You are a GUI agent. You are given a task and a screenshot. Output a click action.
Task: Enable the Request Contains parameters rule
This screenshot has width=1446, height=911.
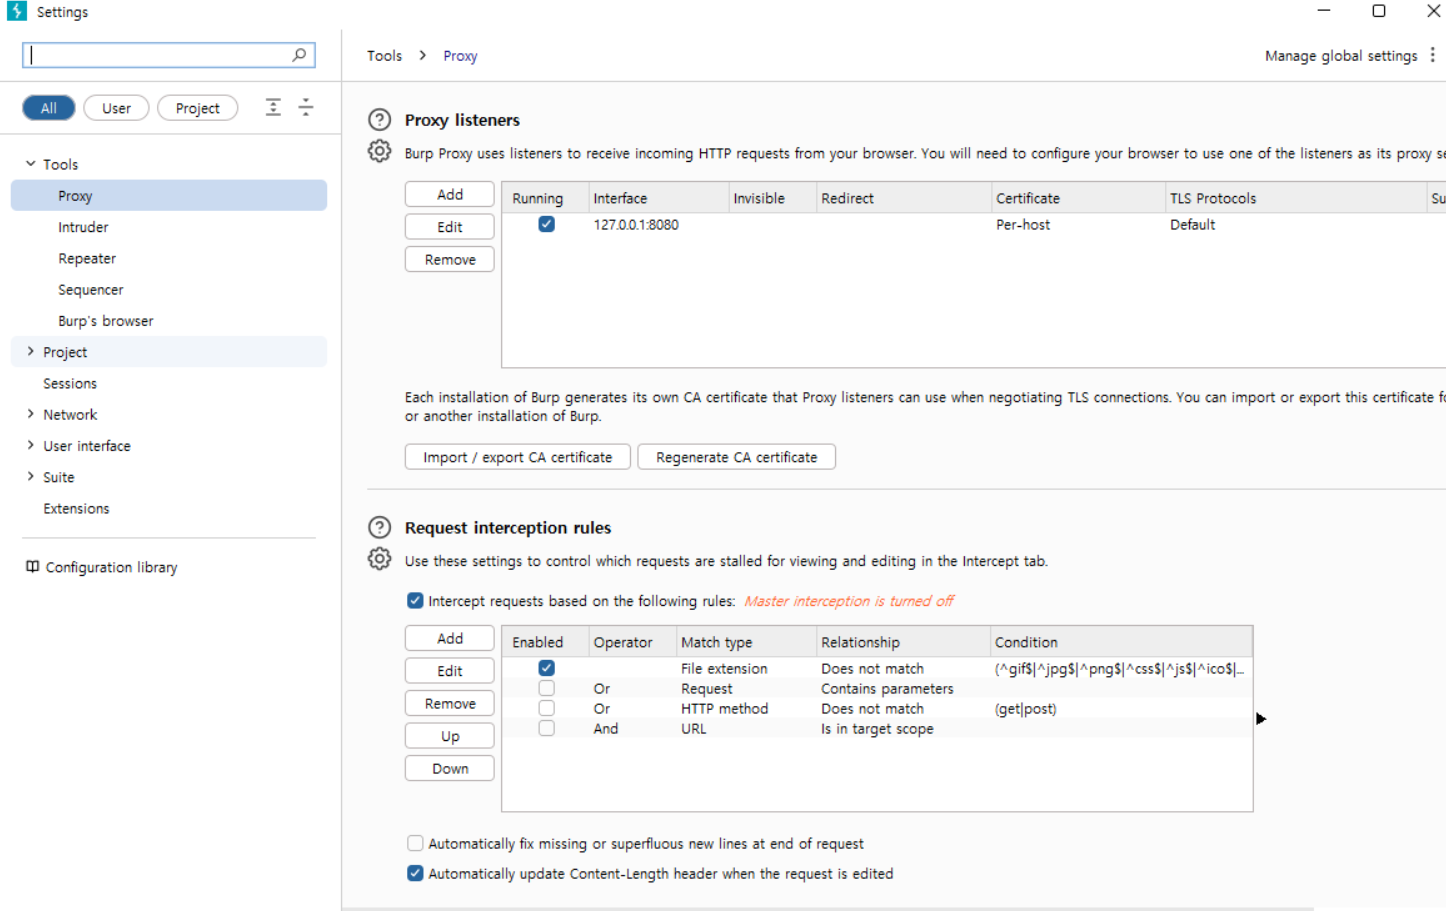pyautogui.click(x=546, y=688)
